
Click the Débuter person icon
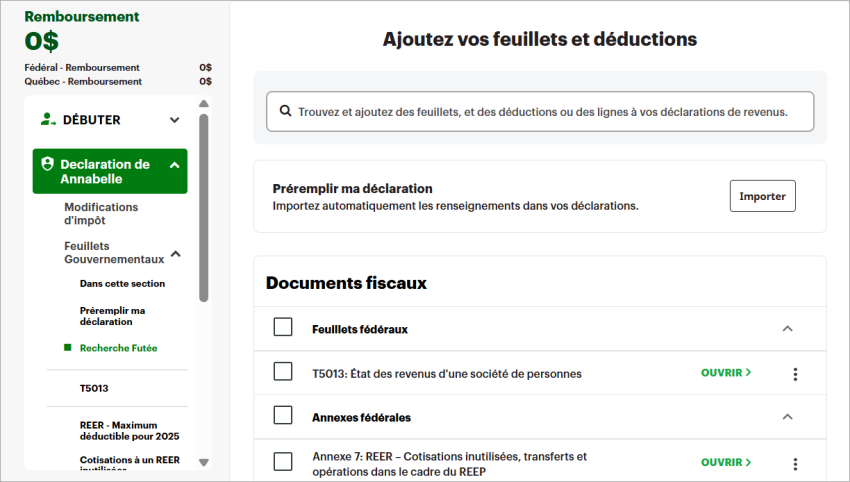tap(48, 120)
